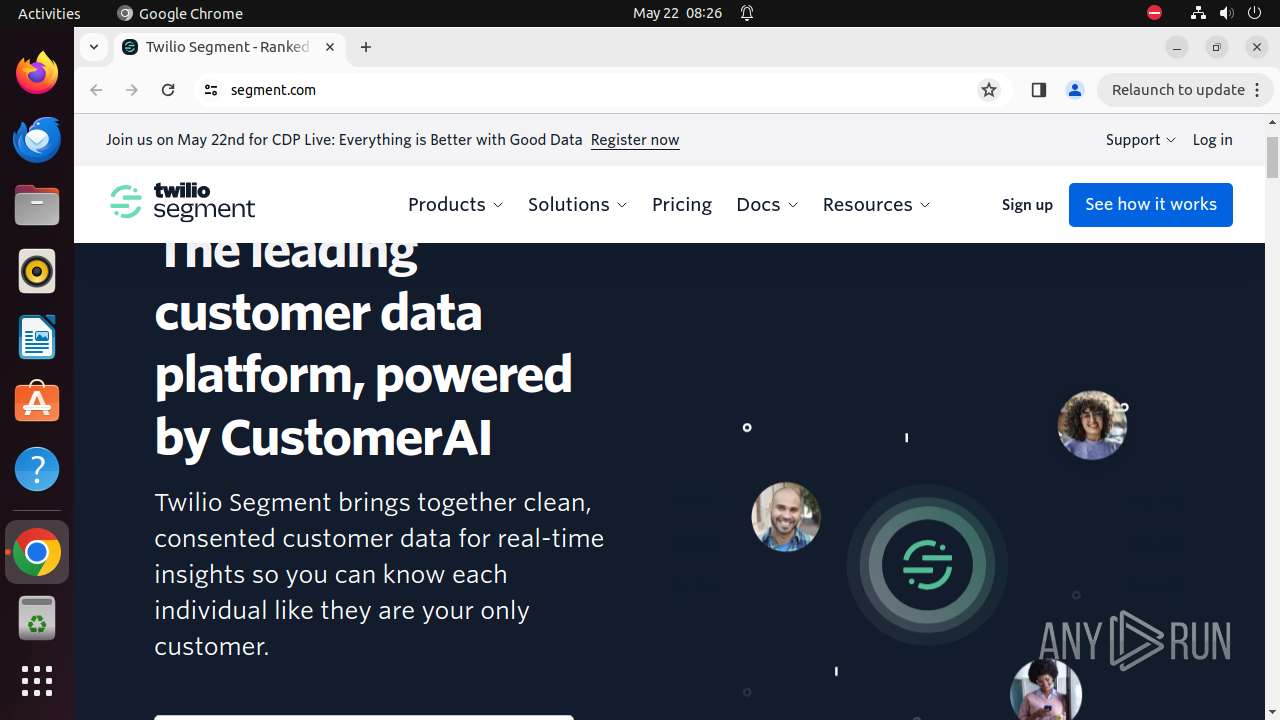Viewport: 1280px width, 720px height.
Task: Expand the Docs menu
Action: 767,204
